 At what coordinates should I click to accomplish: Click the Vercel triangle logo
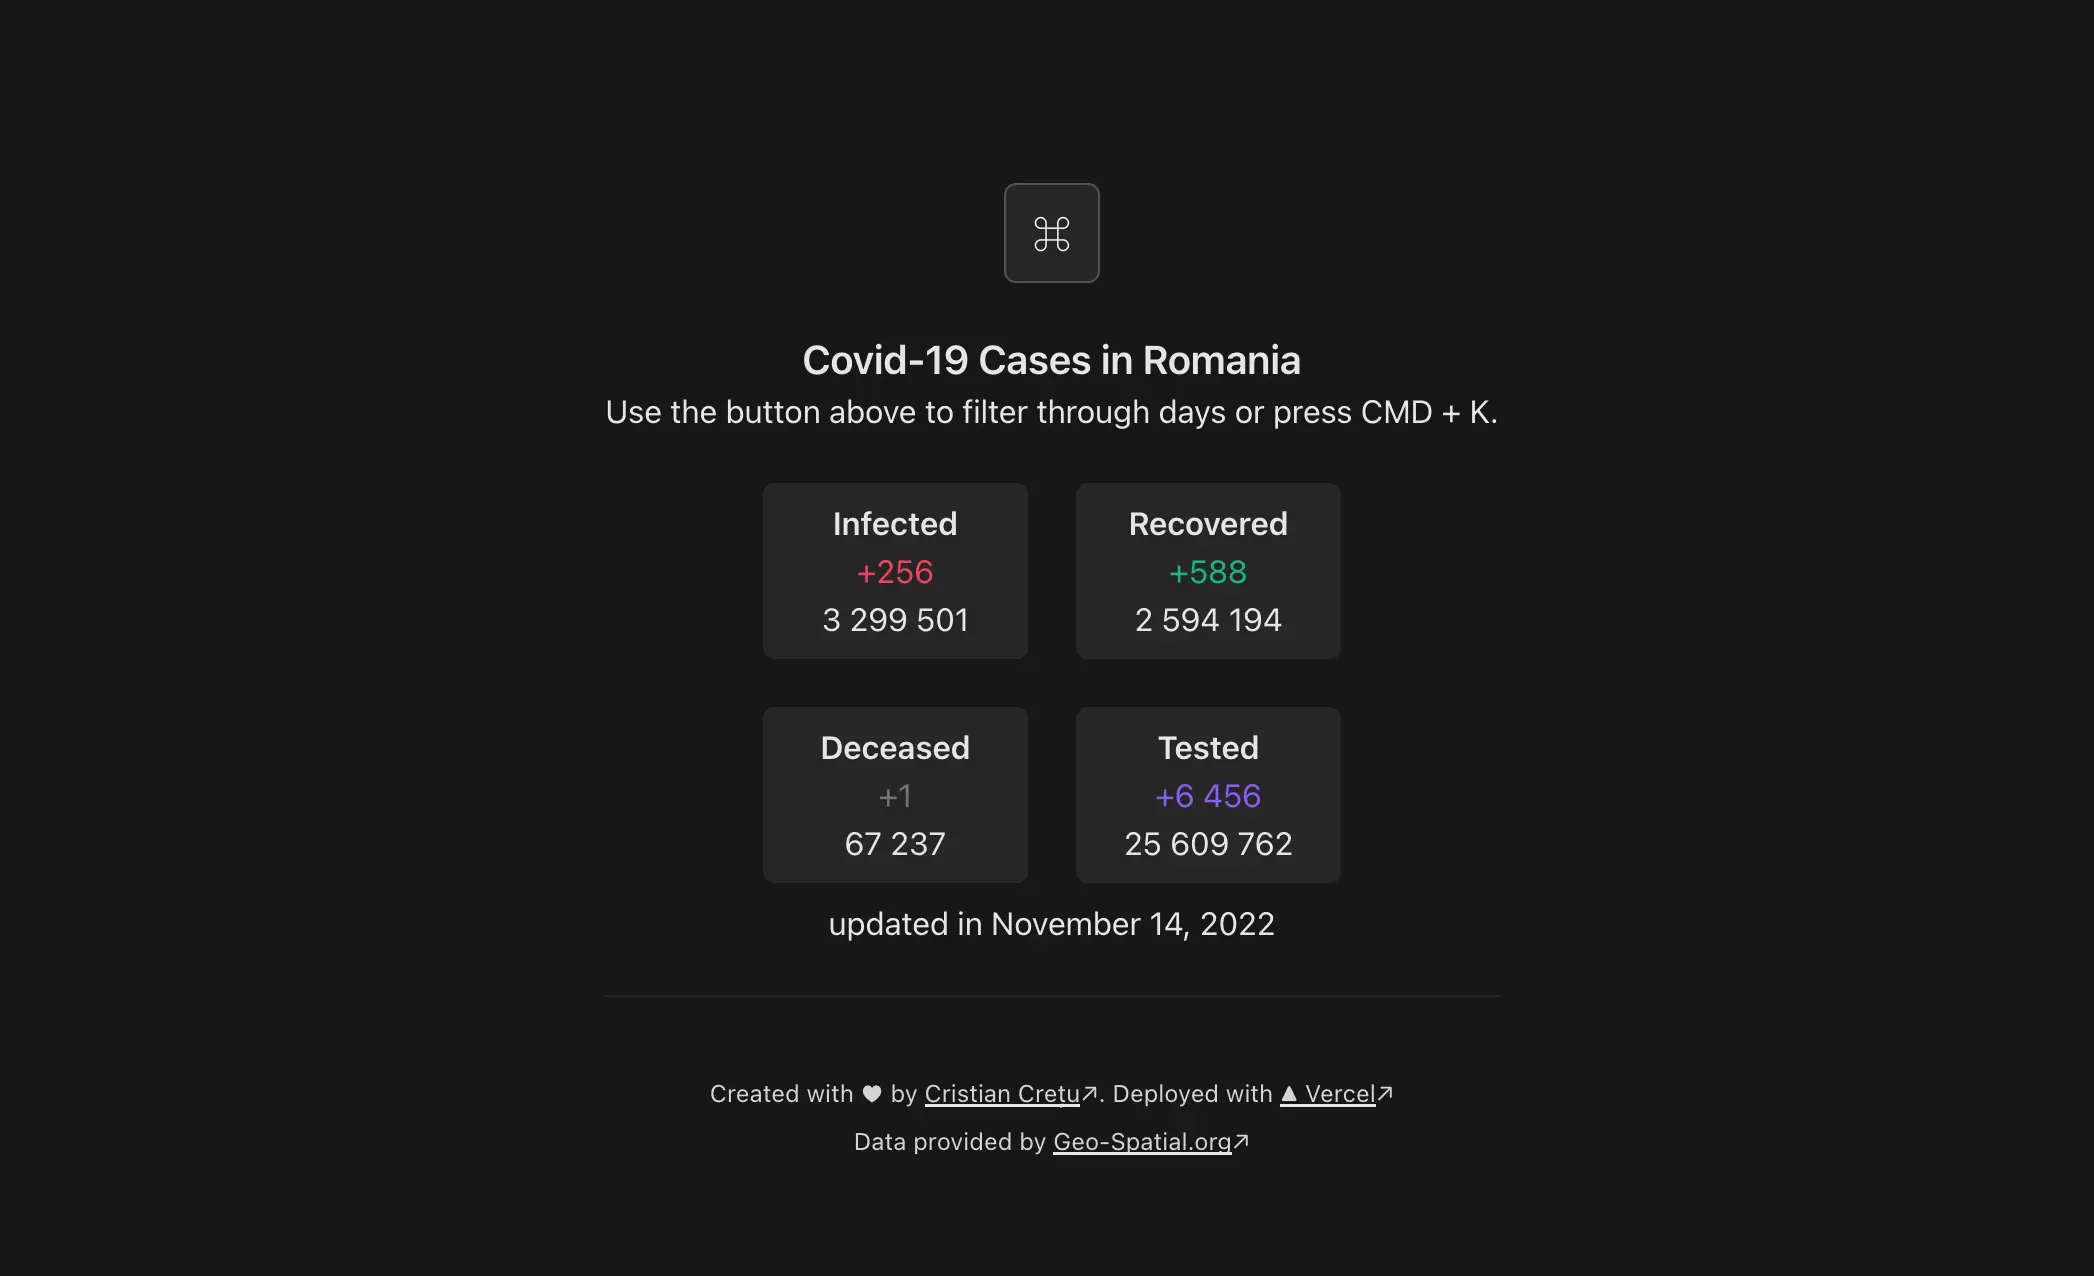[x=1290, y=1093]
